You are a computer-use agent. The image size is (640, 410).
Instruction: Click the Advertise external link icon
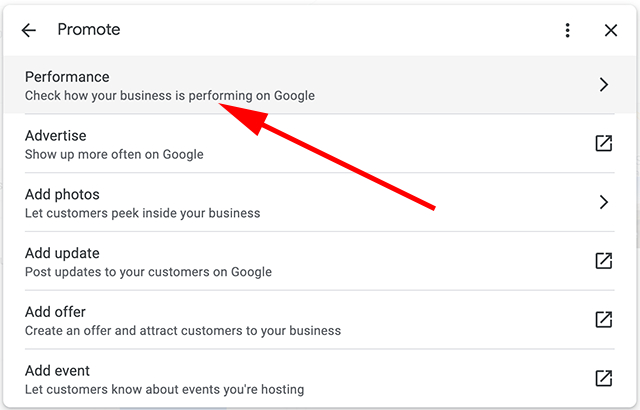(603, 143)
